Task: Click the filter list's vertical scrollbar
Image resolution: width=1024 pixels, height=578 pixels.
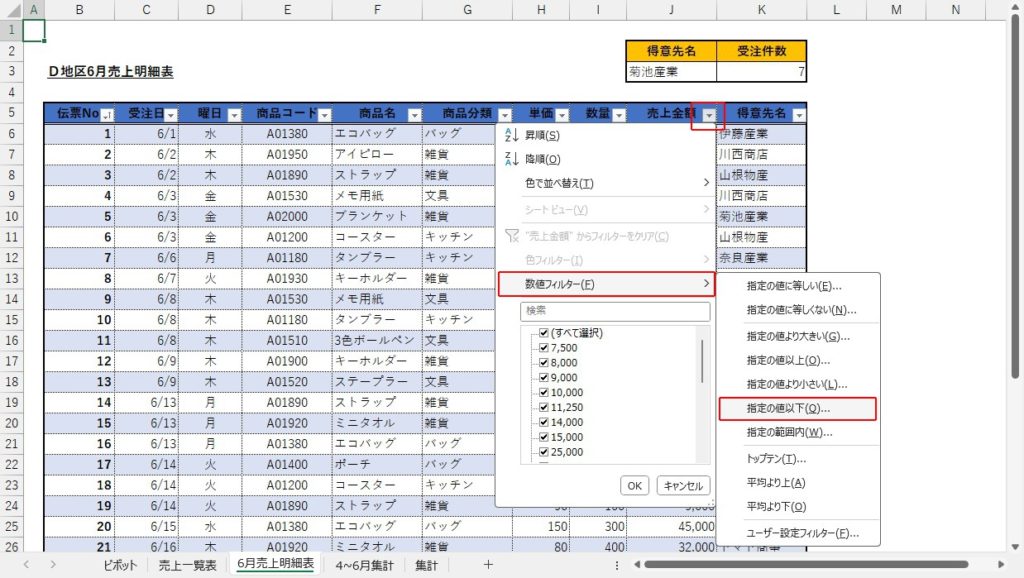Action: click(702, 362)
